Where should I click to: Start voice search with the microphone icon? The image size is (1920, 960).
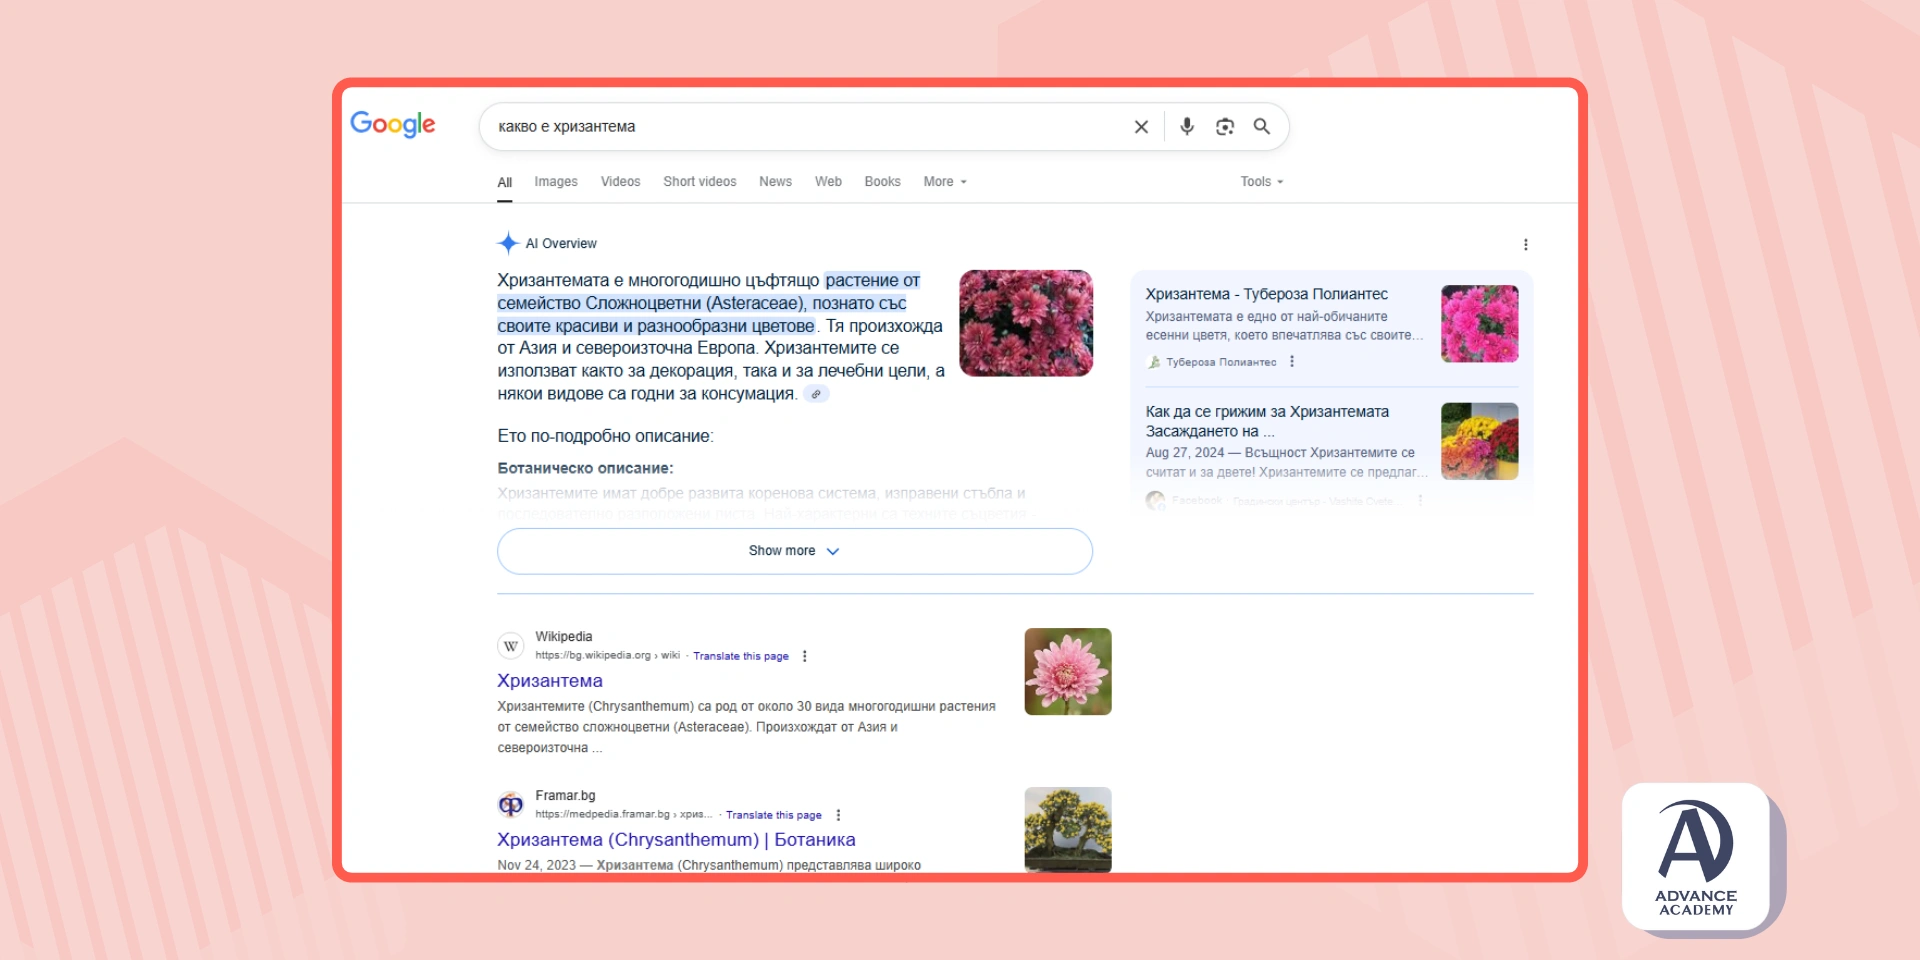coord(1187,127)
